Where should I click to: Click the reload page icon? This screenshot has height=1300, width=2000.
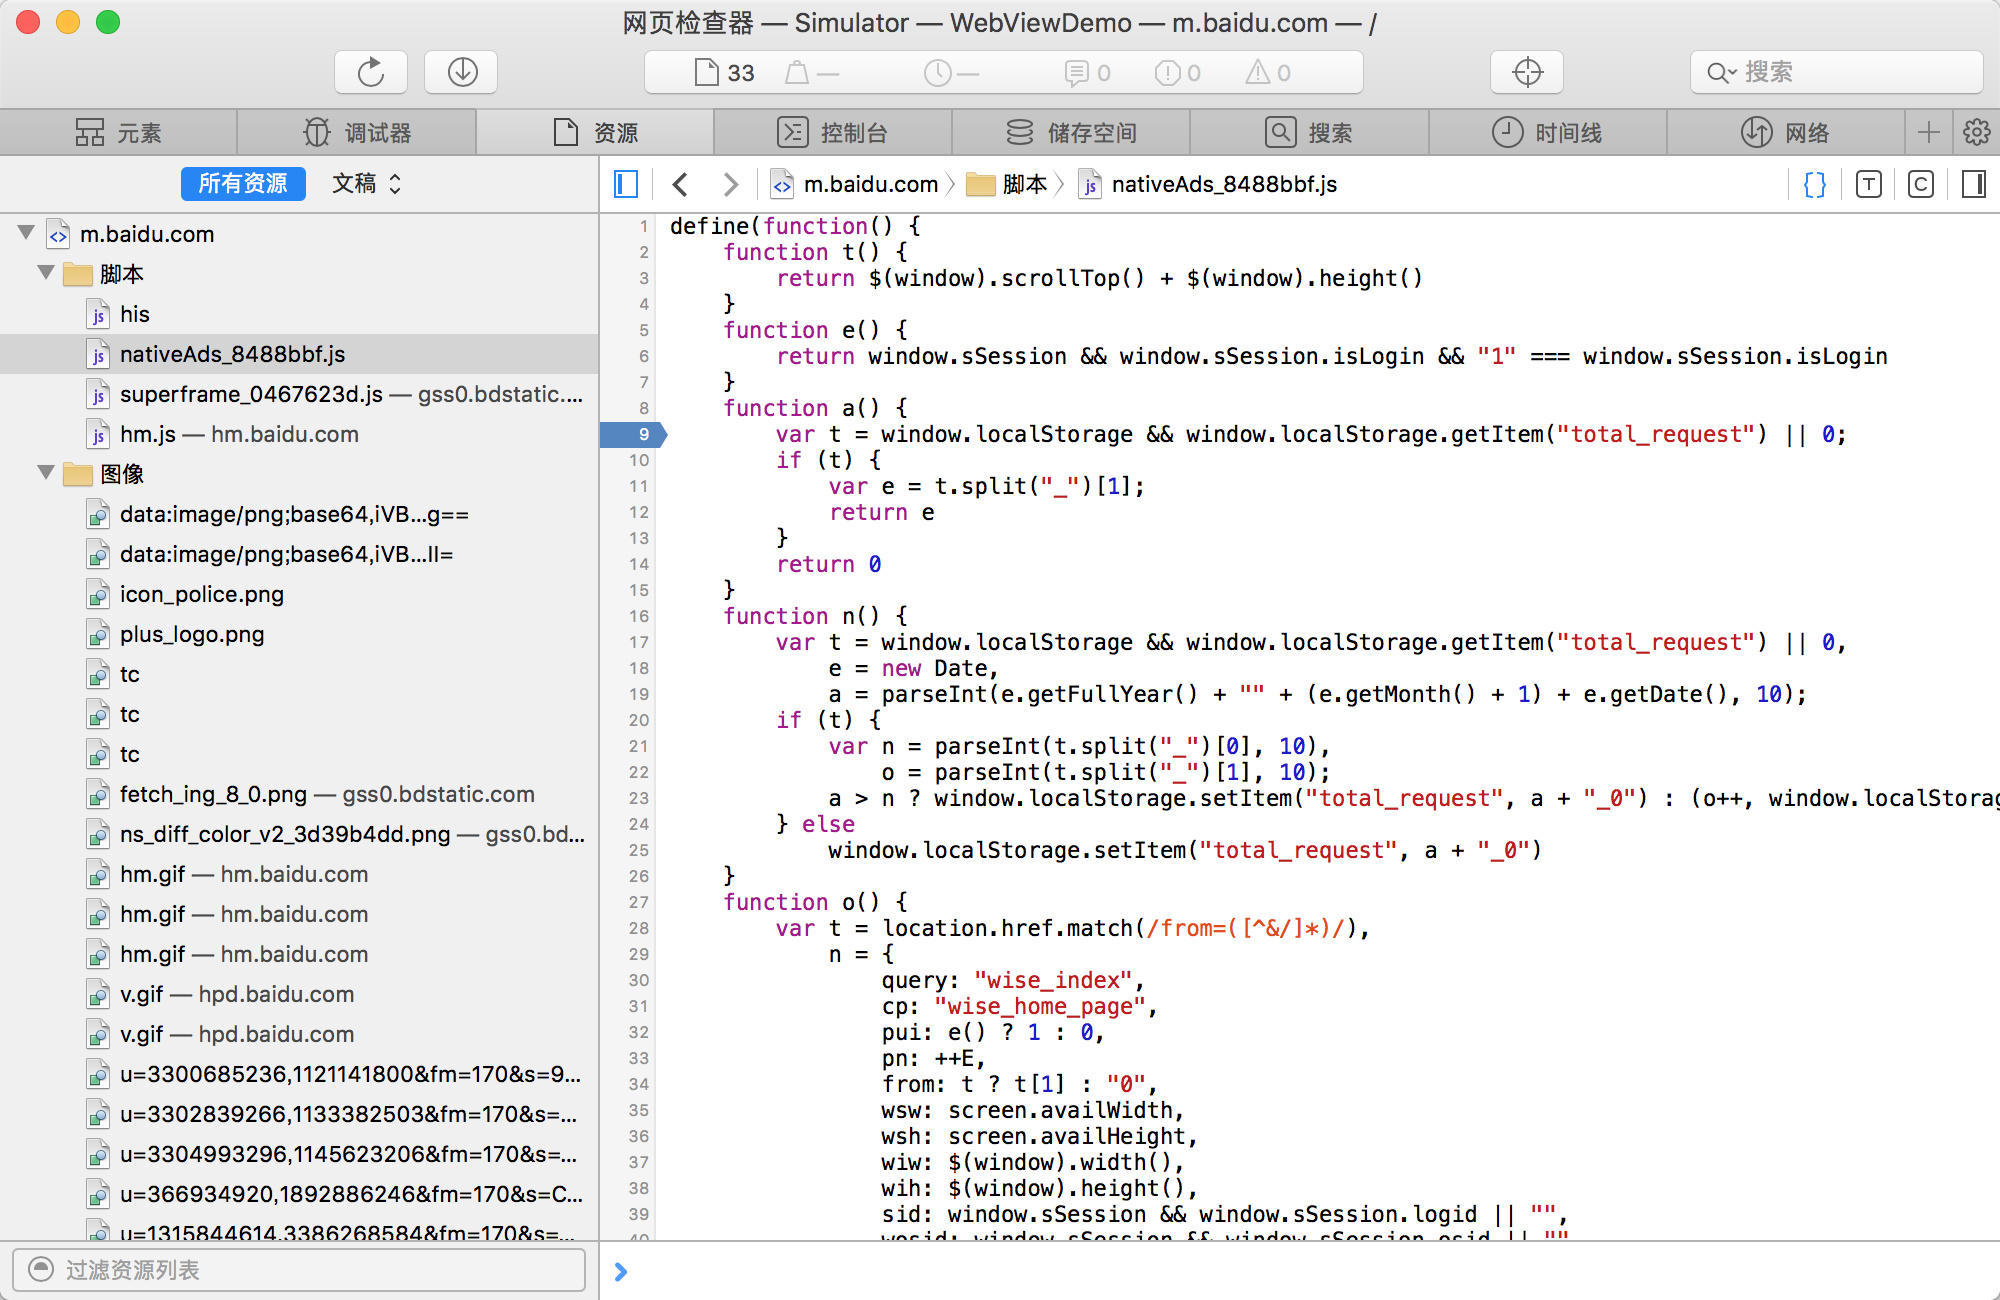coord(371,72)
